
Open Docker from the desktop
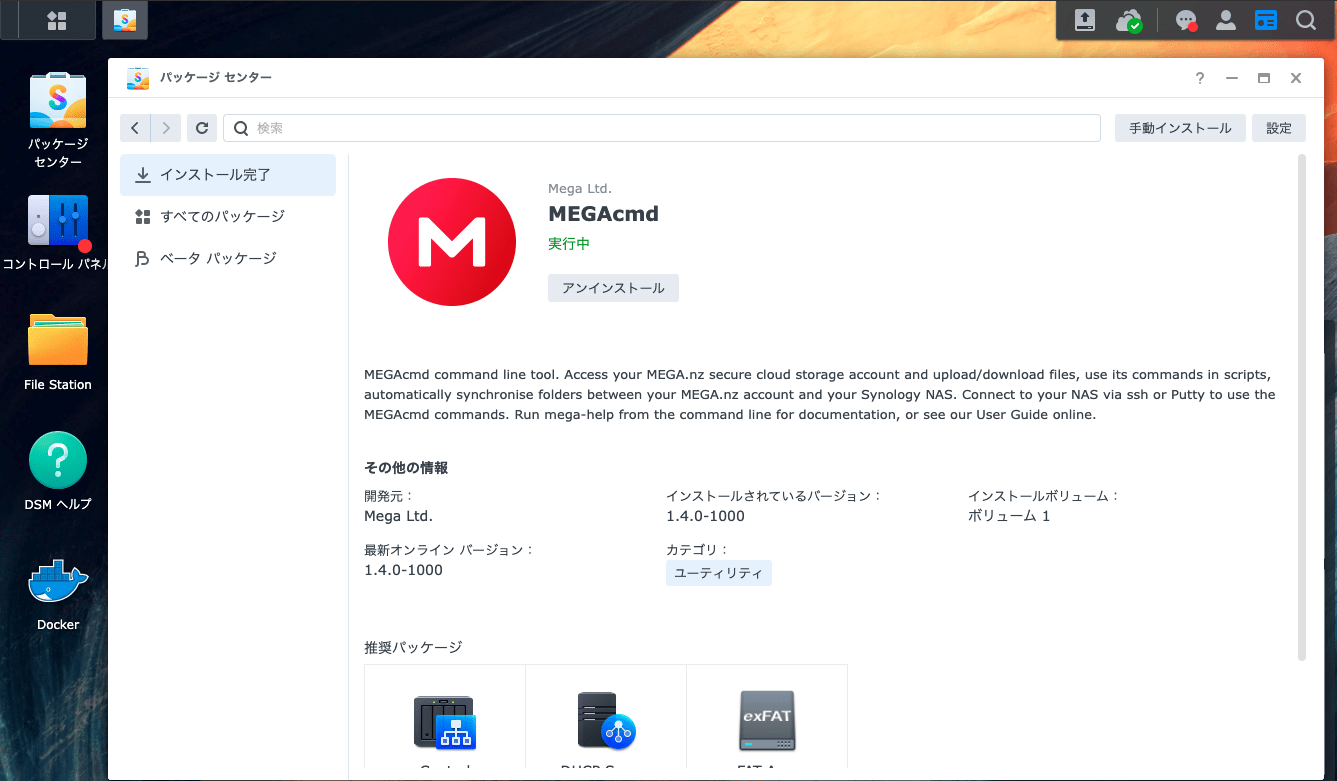pyautogui.click(x=57, y=580)
